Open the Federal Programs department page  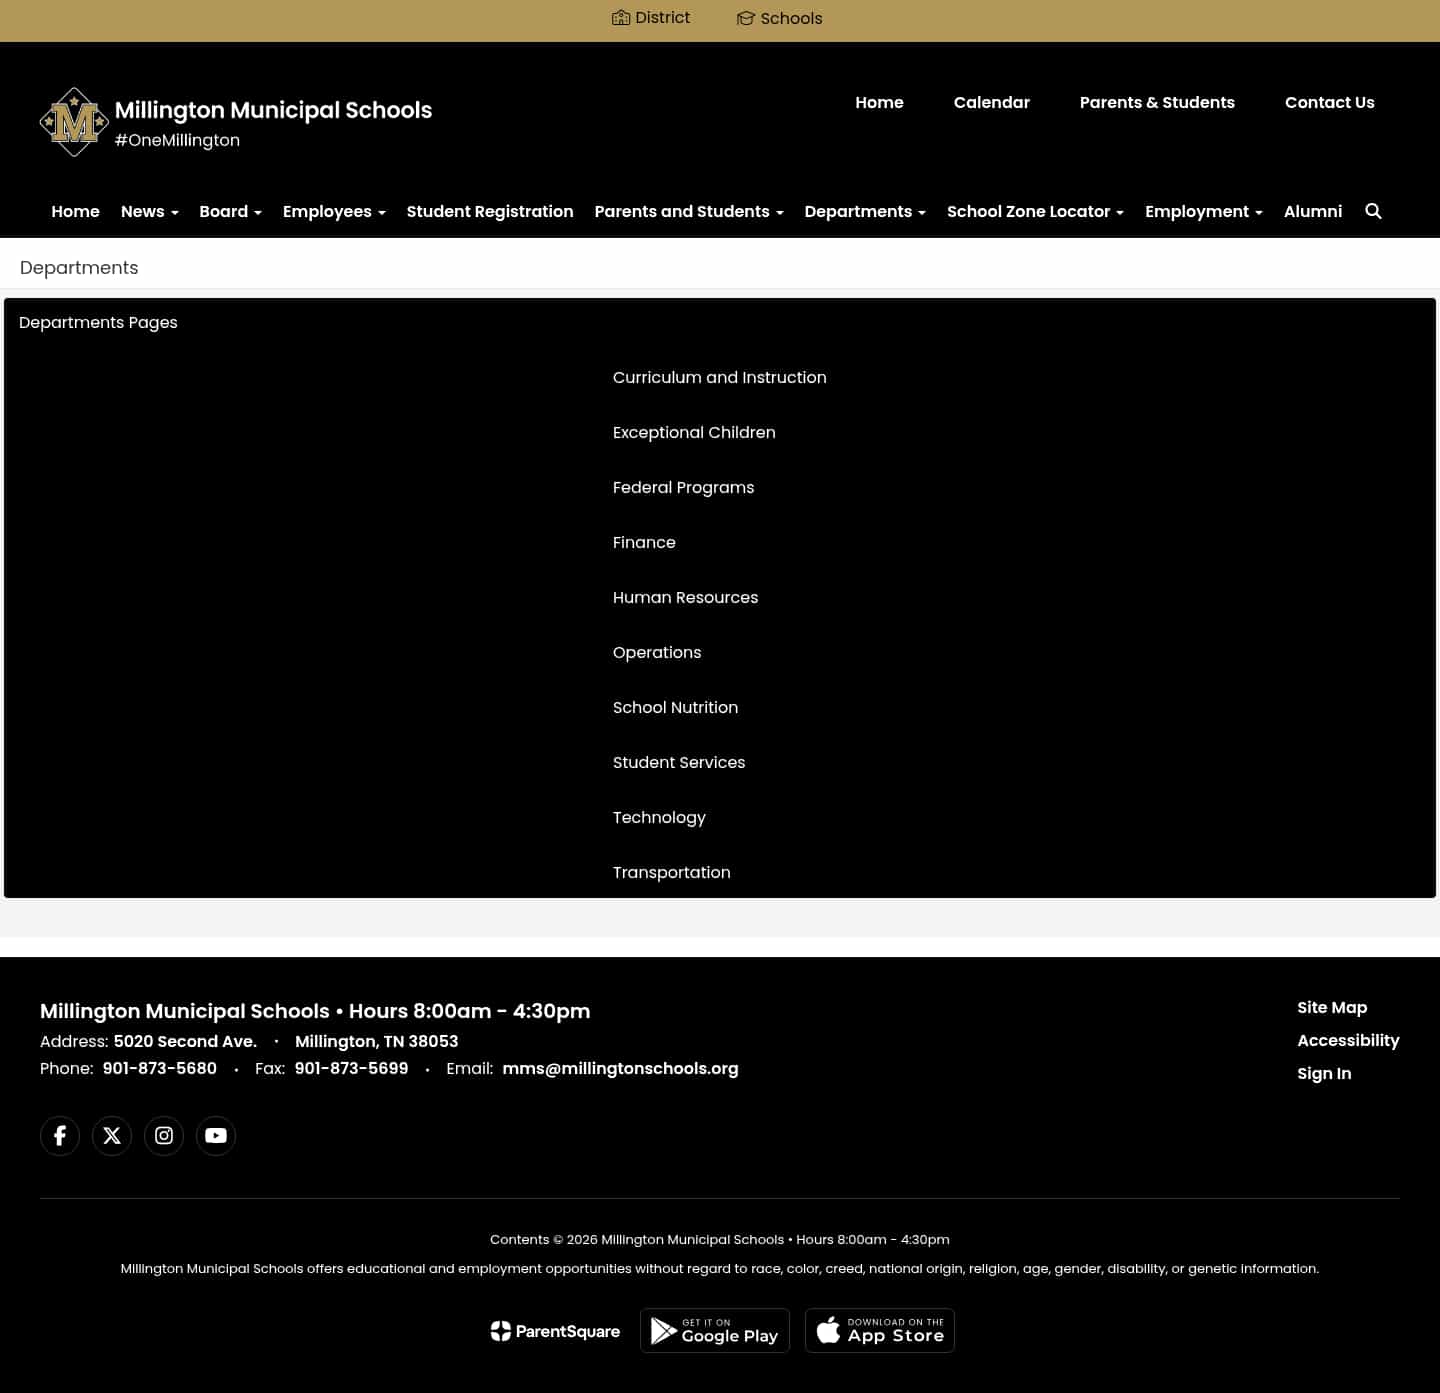pyautogui.click(x=684, y=487)
